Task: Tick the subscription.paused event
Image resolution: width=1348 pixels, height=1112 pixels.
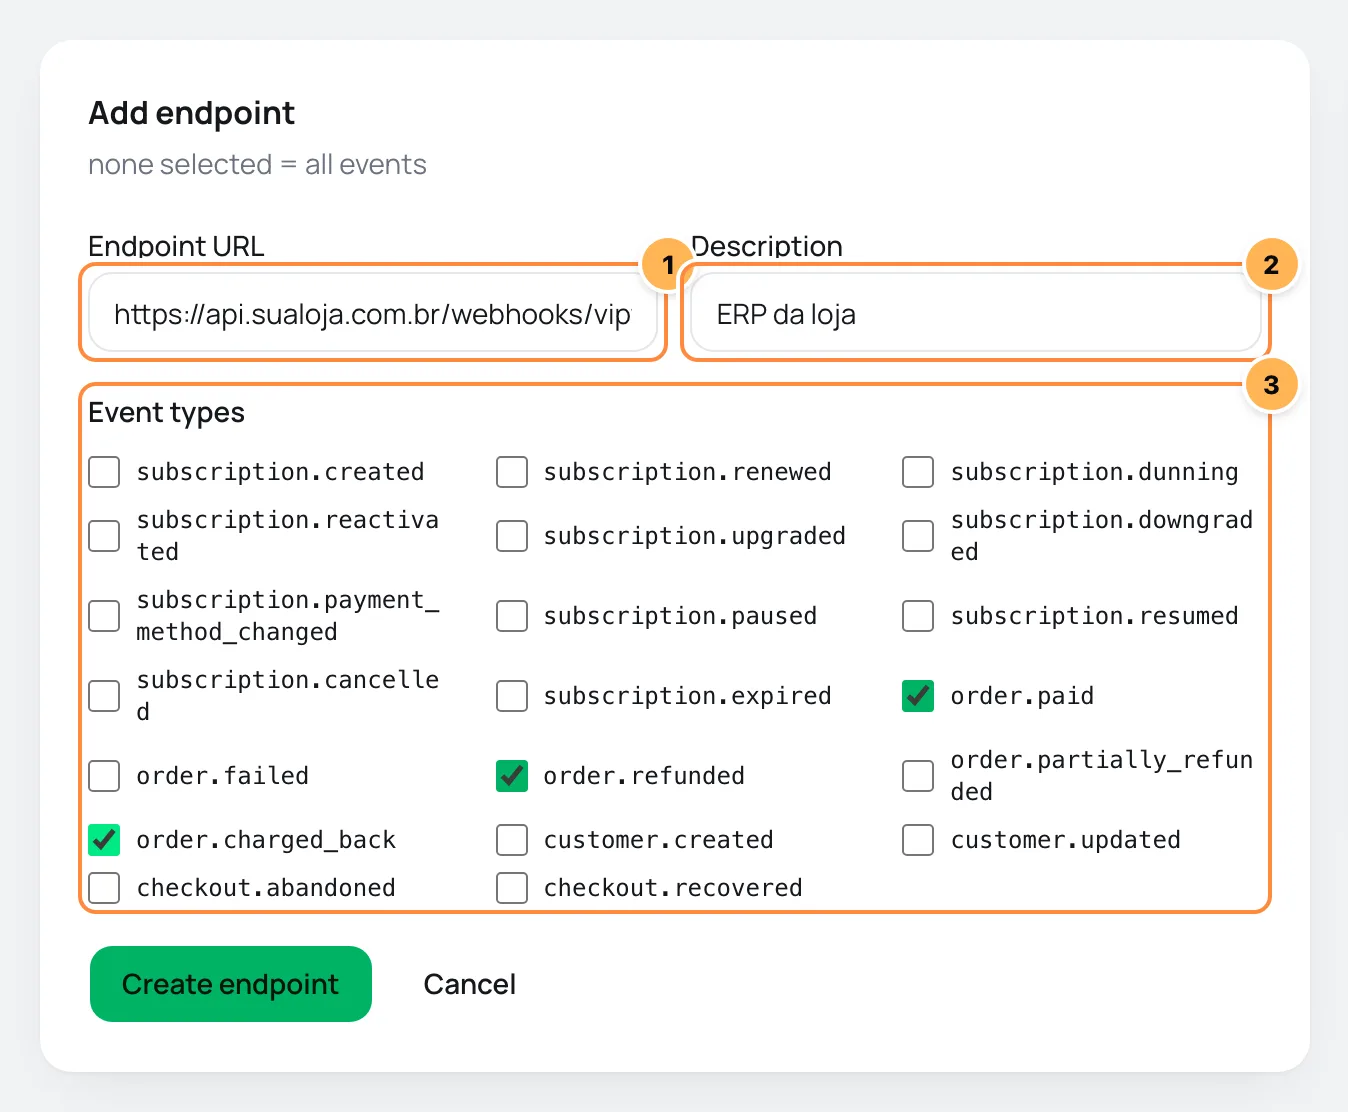Action: [x=512, y=616]
